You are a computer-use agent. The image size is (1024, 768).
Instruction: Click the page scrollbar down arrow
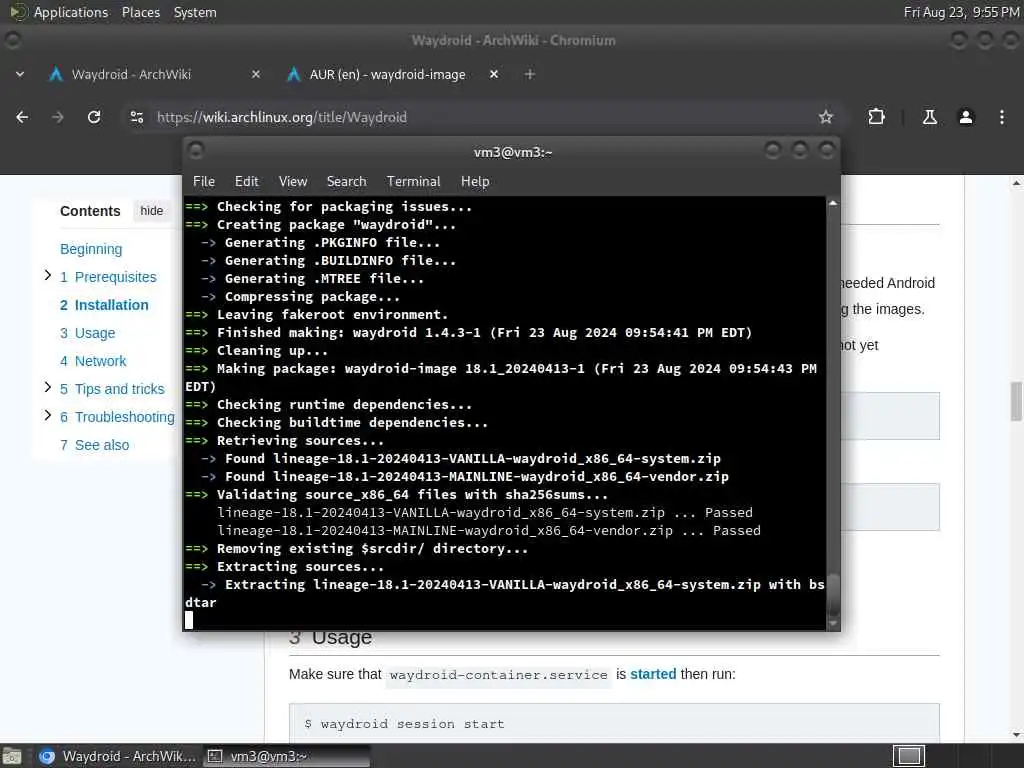pos(1016,735)
